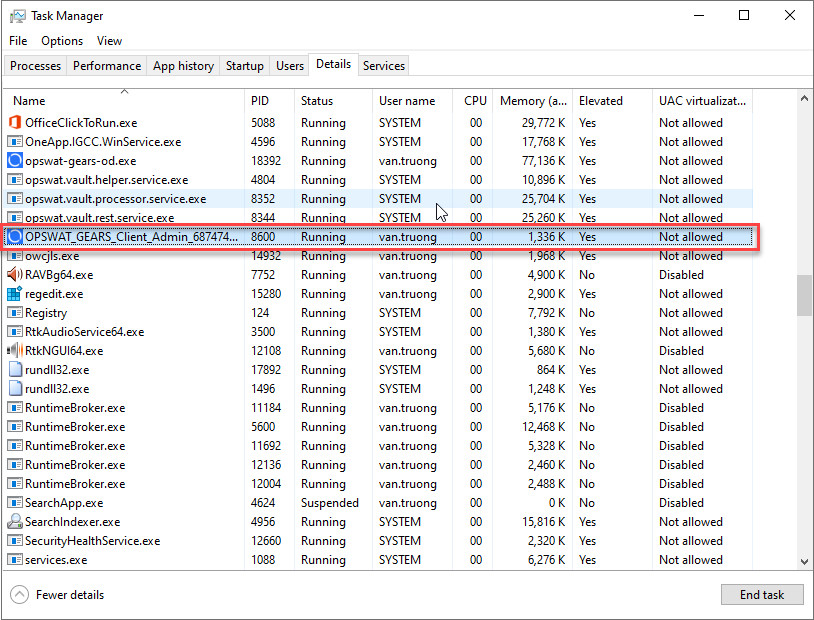814x620 pixels.
Task: Click the scrollbar up arrow
Action: coord(804,98)
